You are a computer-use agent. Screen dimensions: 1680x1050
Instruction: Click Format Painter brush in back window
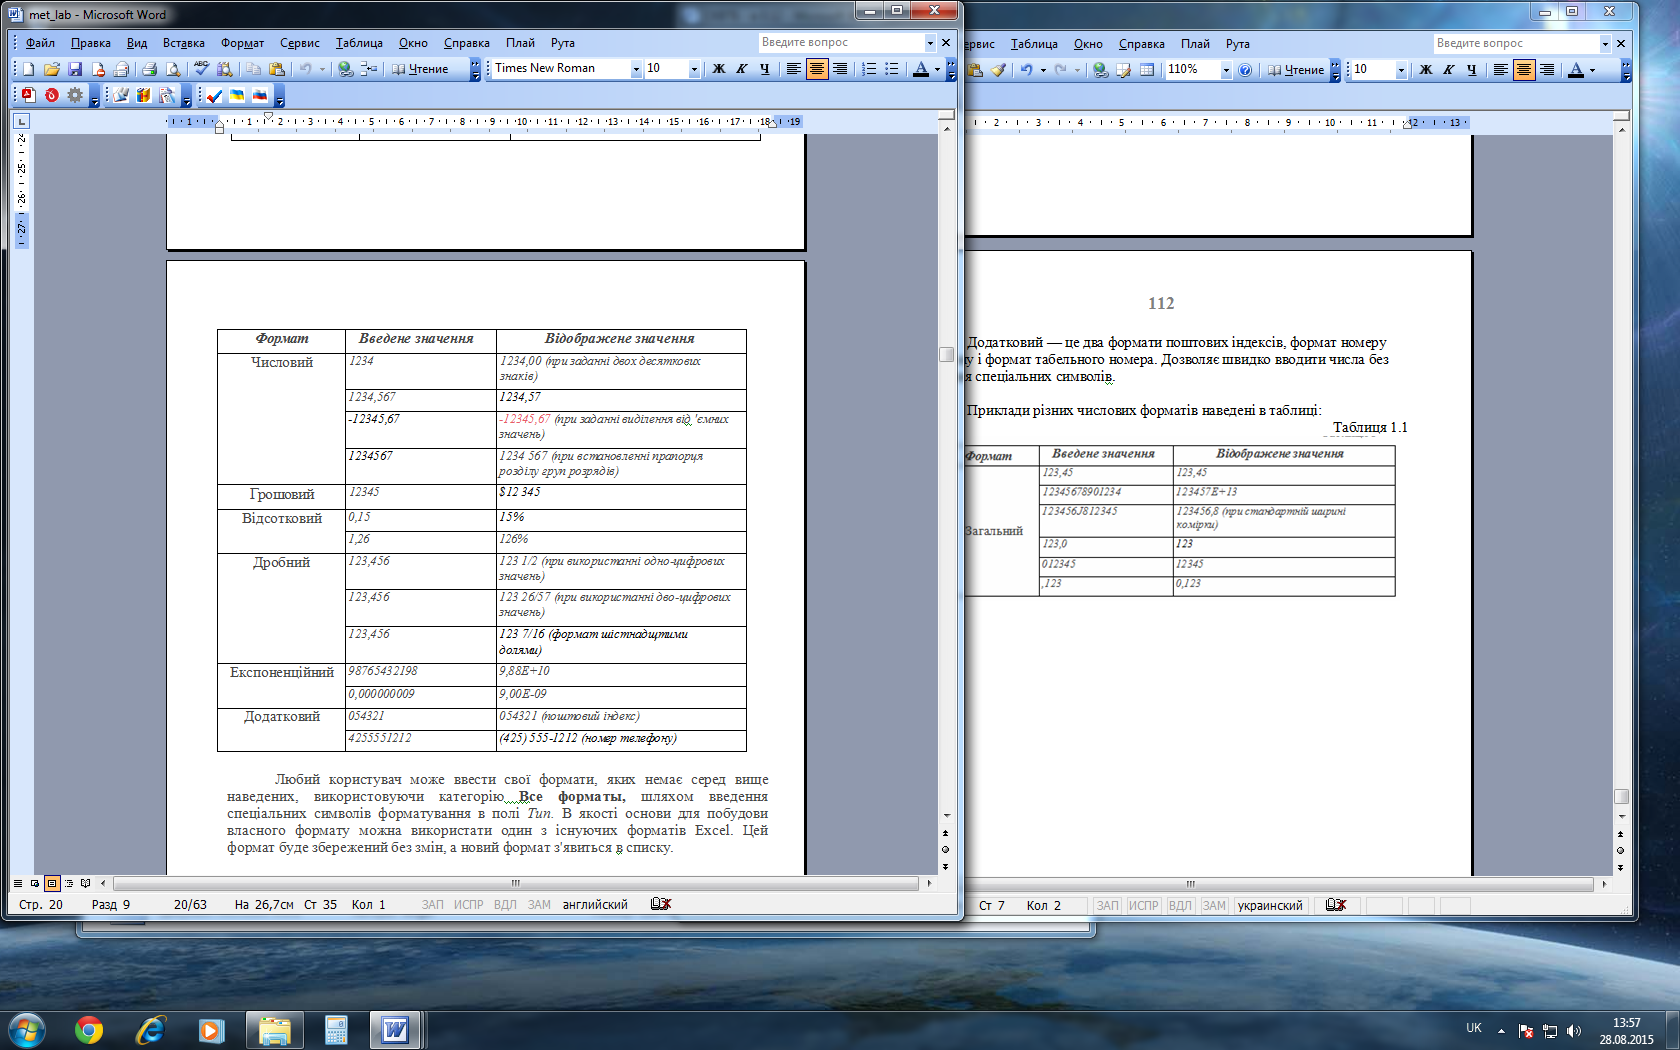[x=999, y=70]
